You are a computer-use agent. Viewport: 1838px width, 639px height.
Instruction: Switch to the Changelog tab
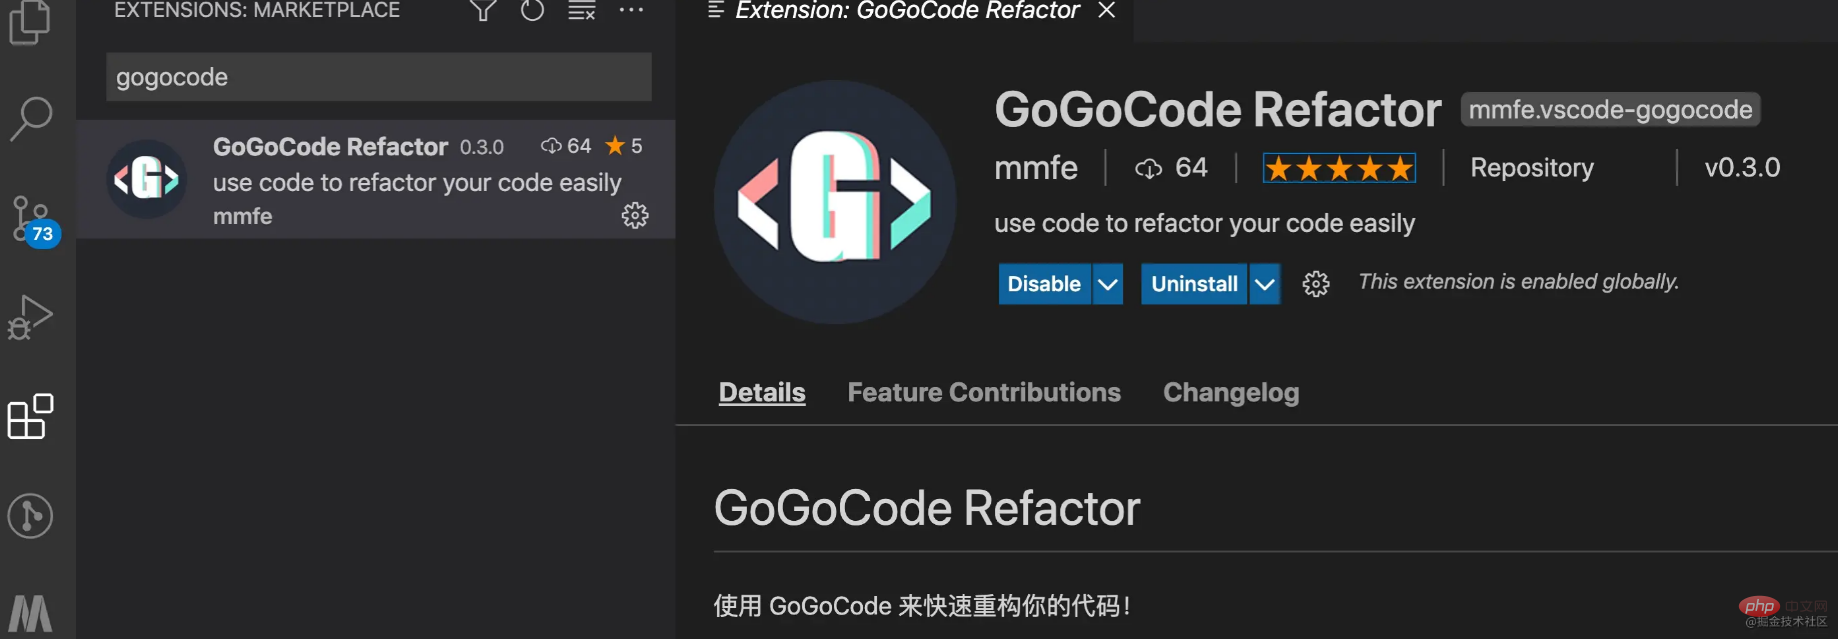(1231, 392)
